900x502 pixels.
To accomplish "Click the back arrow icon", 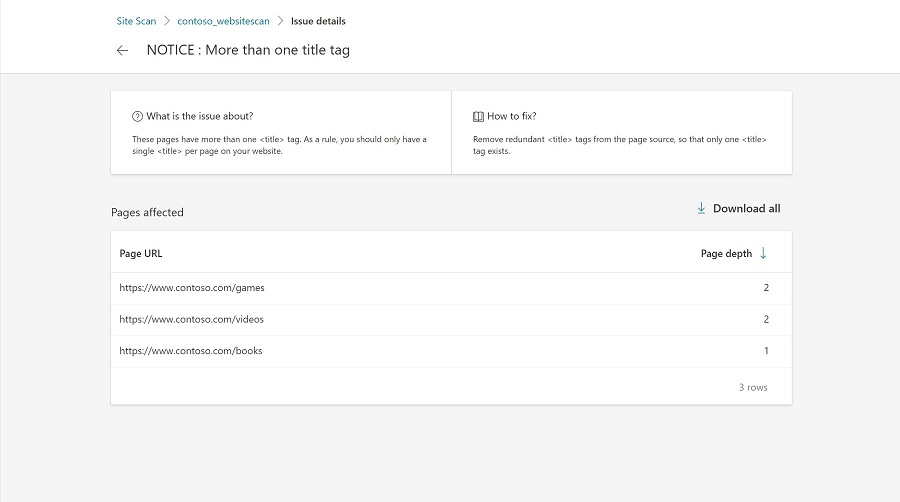I will tap(122, 50).
